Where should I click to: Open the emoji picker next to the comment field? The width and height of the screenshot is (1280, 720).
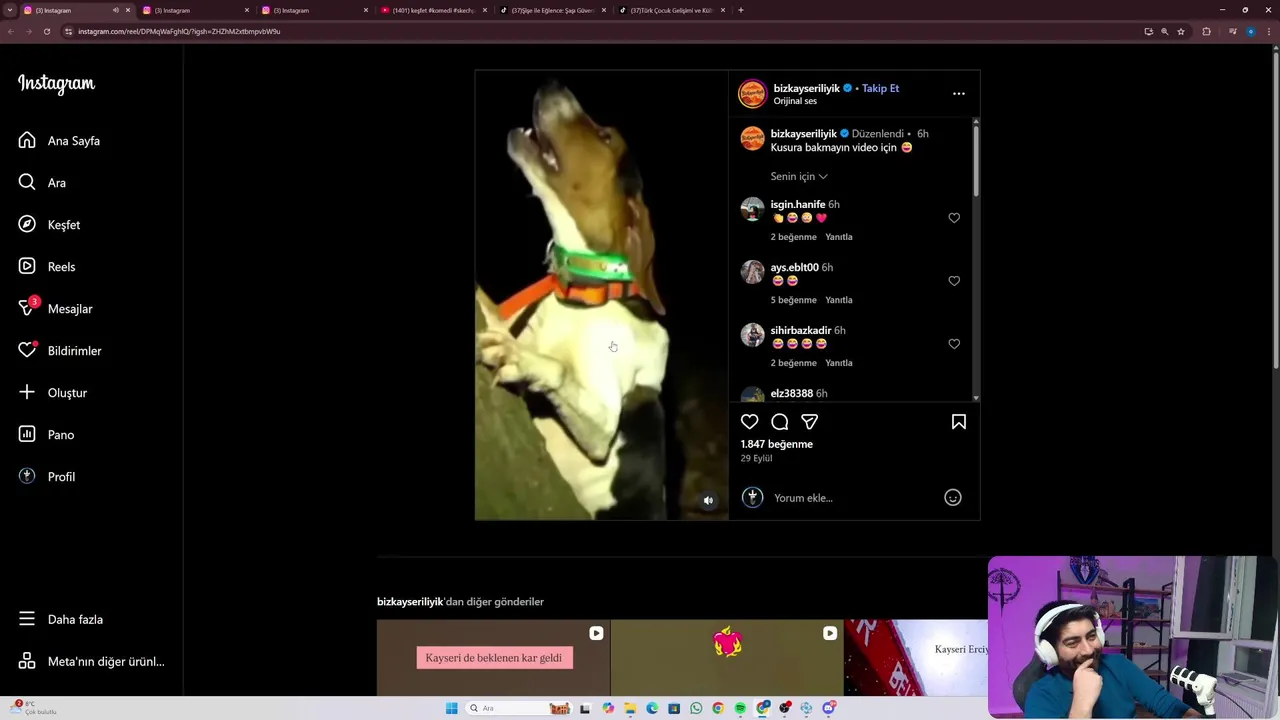[x=953, y=498]
